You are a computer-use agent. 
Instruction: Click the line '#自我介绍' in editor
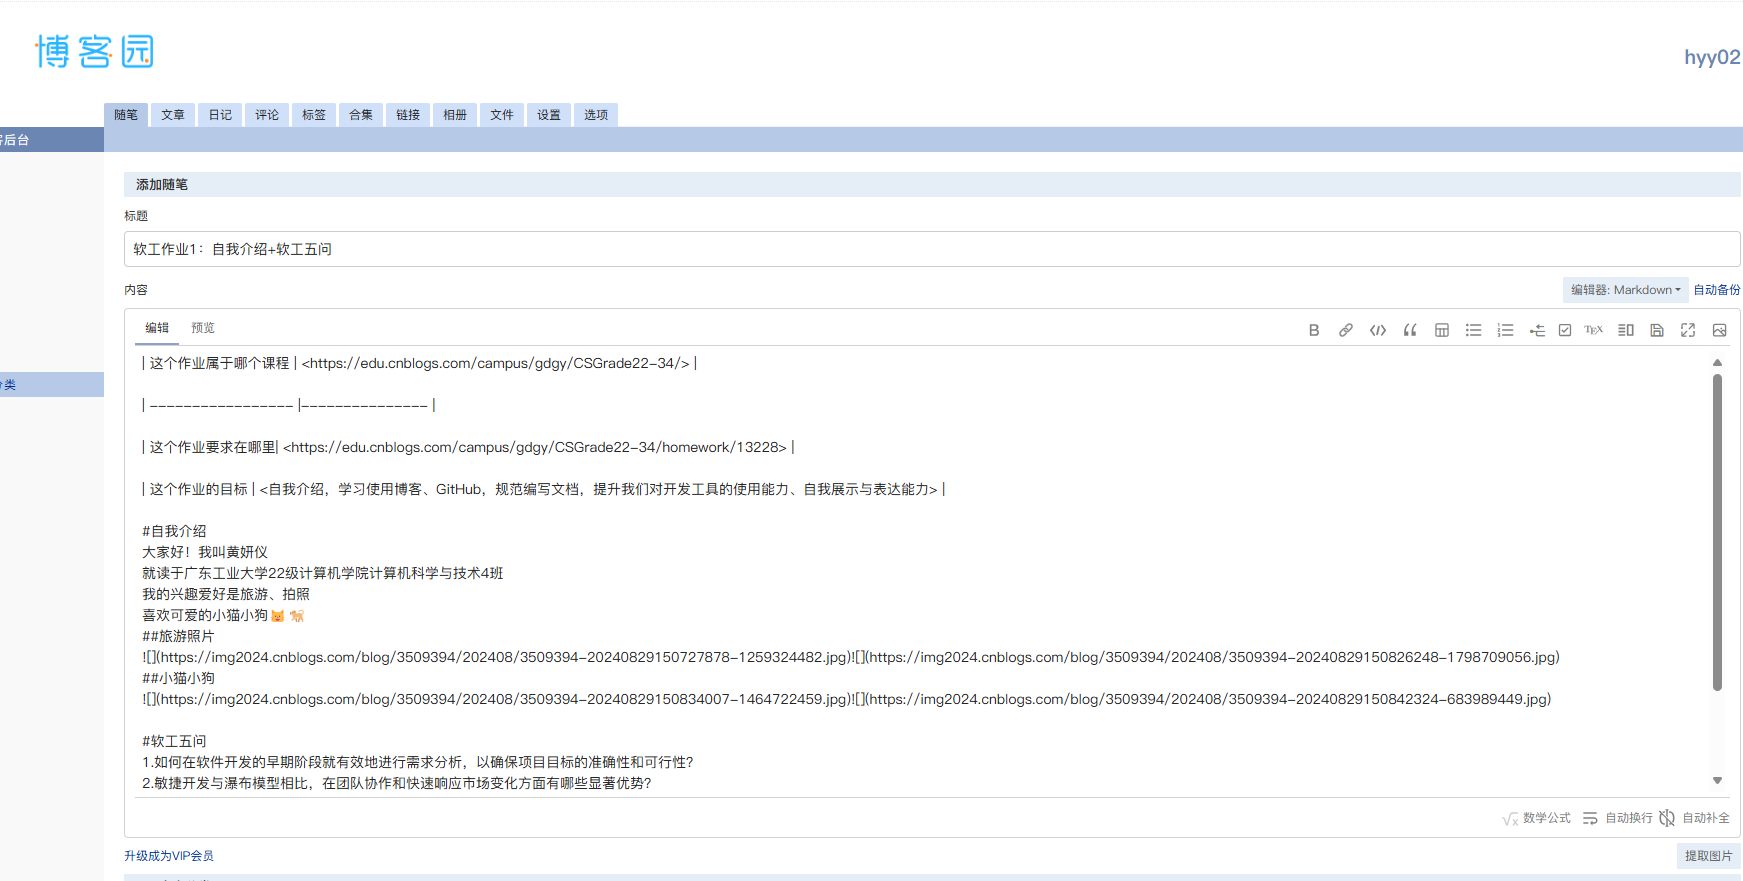(x=174, y=531)
